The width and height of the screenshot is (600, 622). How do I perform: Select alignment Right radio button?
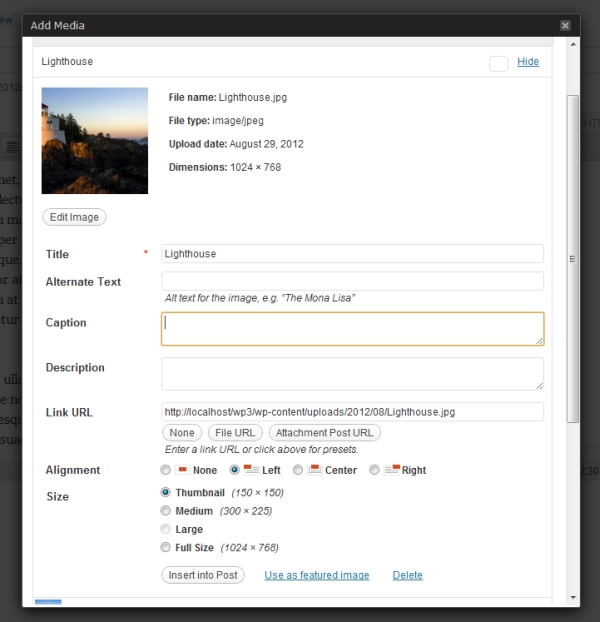tap(374, 470)
